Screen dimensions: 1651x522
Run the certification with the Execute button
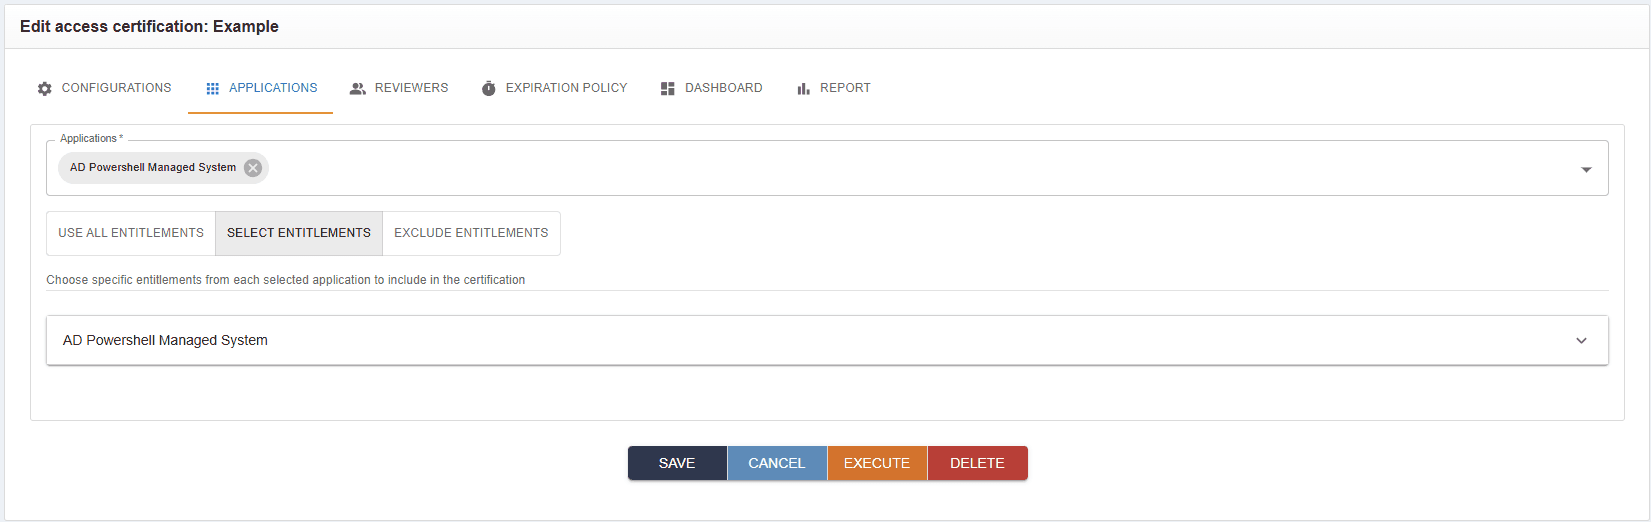[x=877, y=463]
